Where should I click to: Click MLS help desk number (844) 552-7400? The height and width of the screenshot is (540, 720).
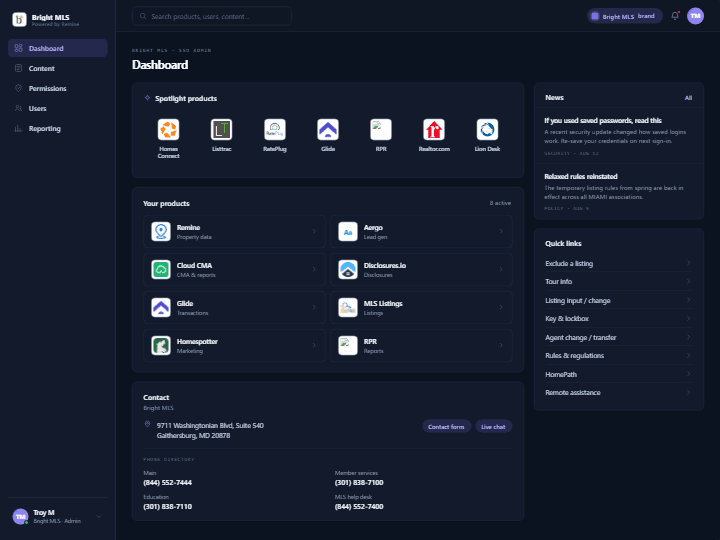point(359,506)
